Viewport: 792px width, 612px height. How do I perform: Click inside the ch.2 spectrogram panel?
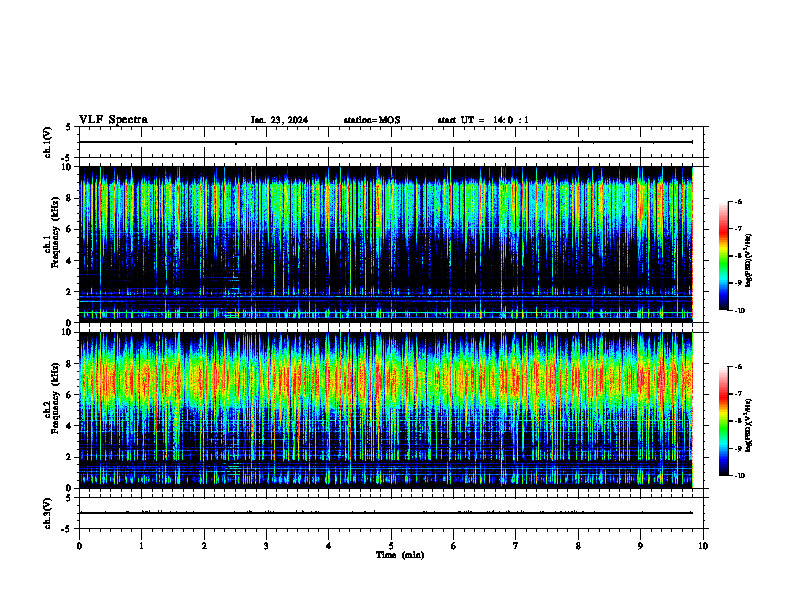[385, 410]
